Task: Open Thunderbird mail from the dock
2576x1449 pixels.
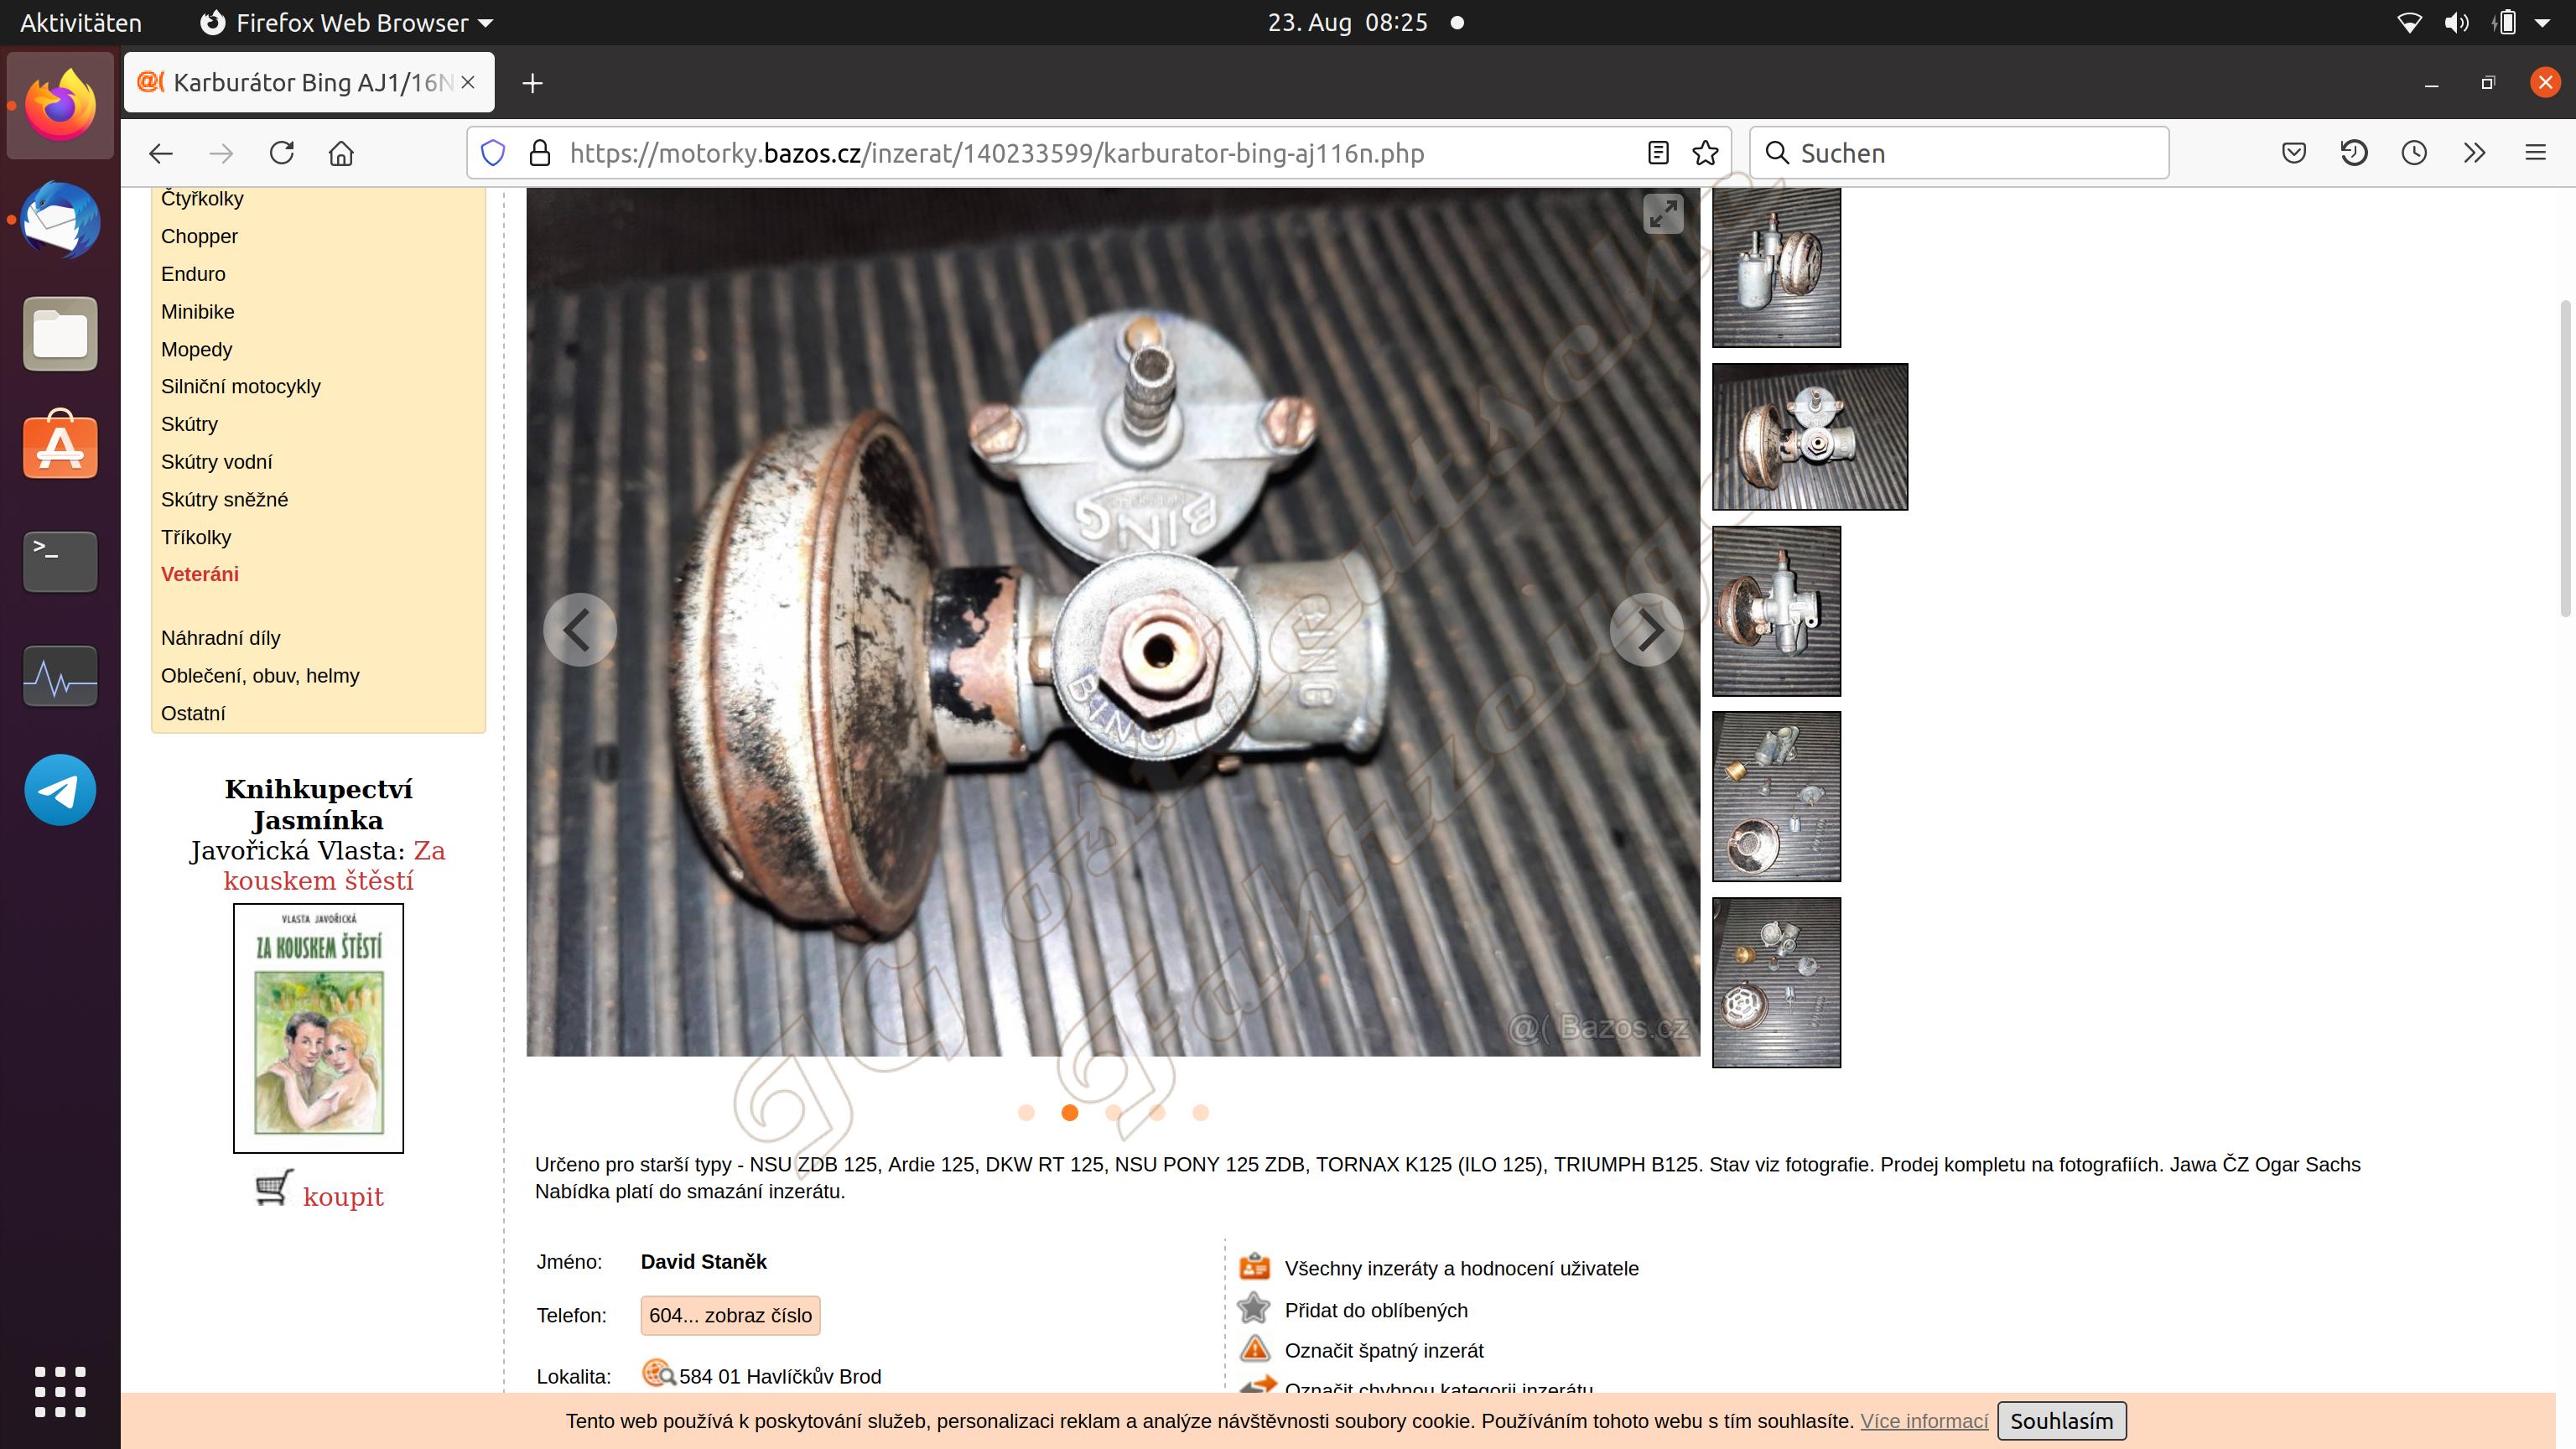Action: pos(60,220)
